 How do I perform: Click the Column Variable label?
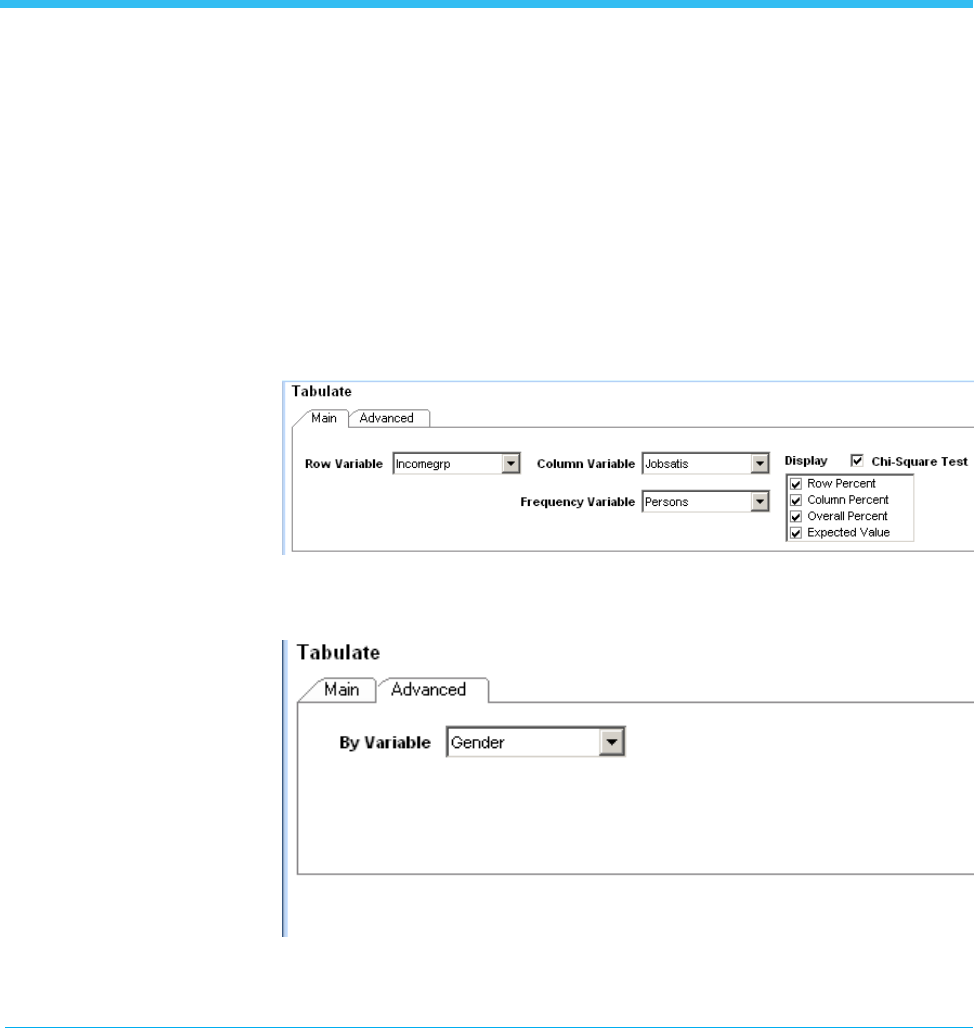coord(586,464)
